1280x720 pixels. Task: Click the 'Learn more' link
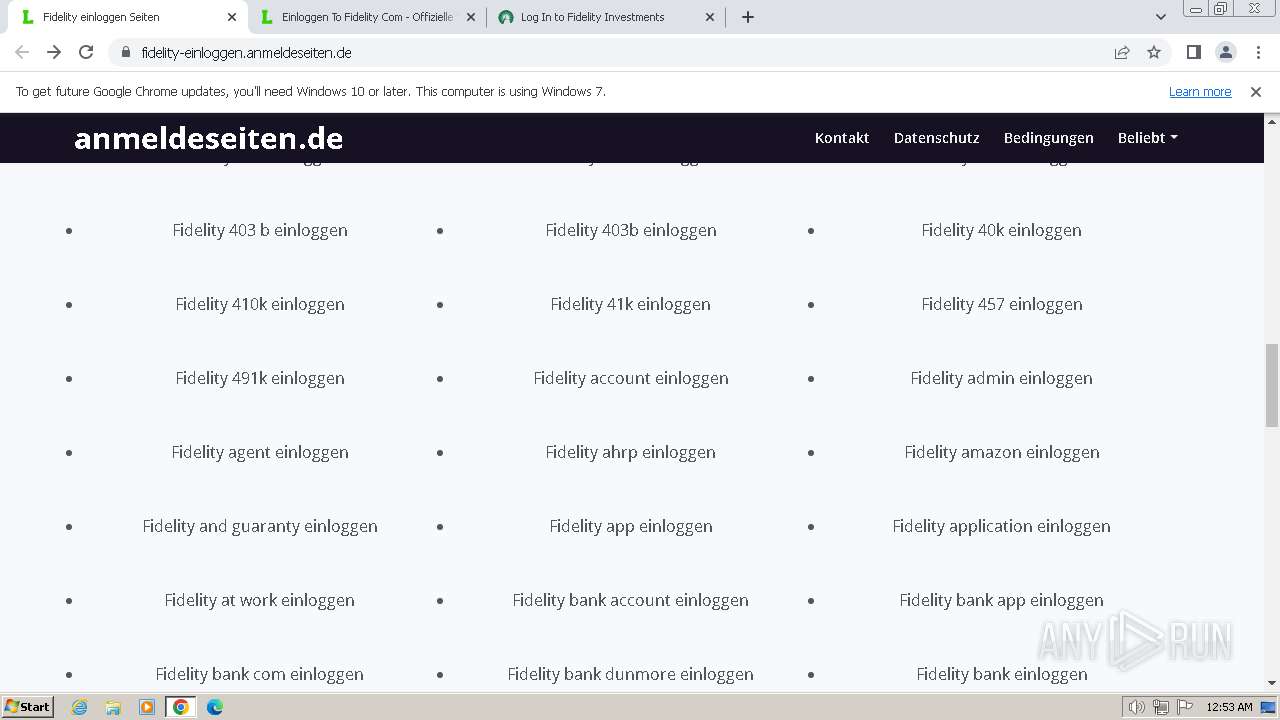click(1200, 91)
